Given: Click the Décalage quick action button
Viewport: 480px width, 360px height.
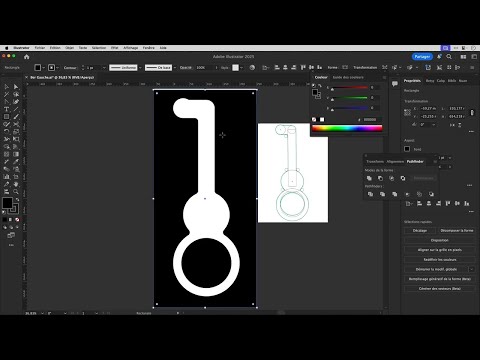Looking at the screenshot, I should pyautogui.click(x=420, y=231).
